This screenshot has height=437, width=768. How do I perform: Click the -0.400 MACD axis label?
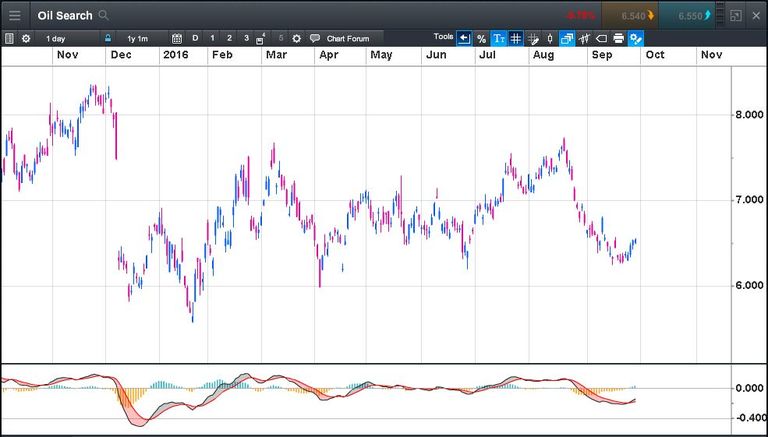click(750, 418)
